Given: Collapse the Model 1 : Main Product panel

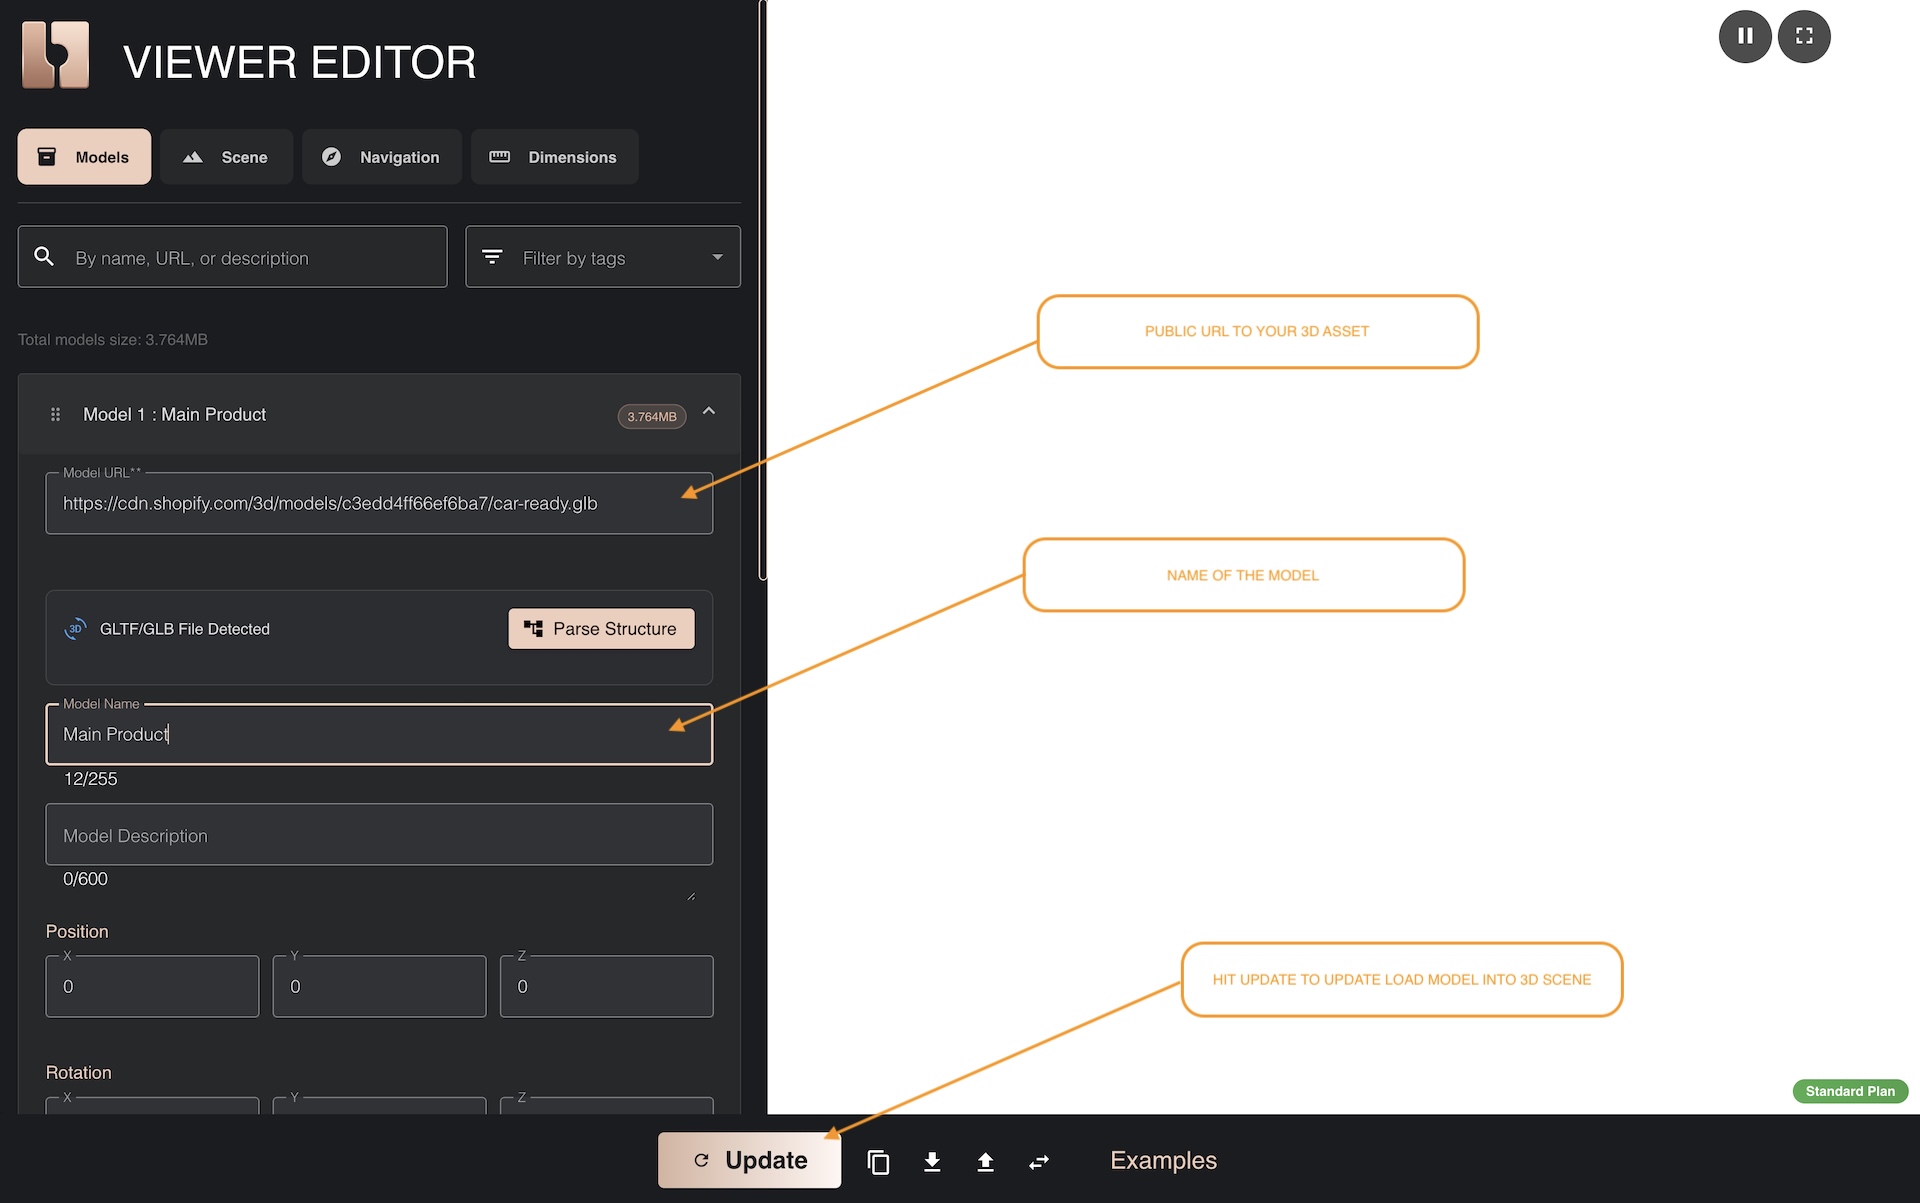Looking at the screenshot, I should click(710, 411).
